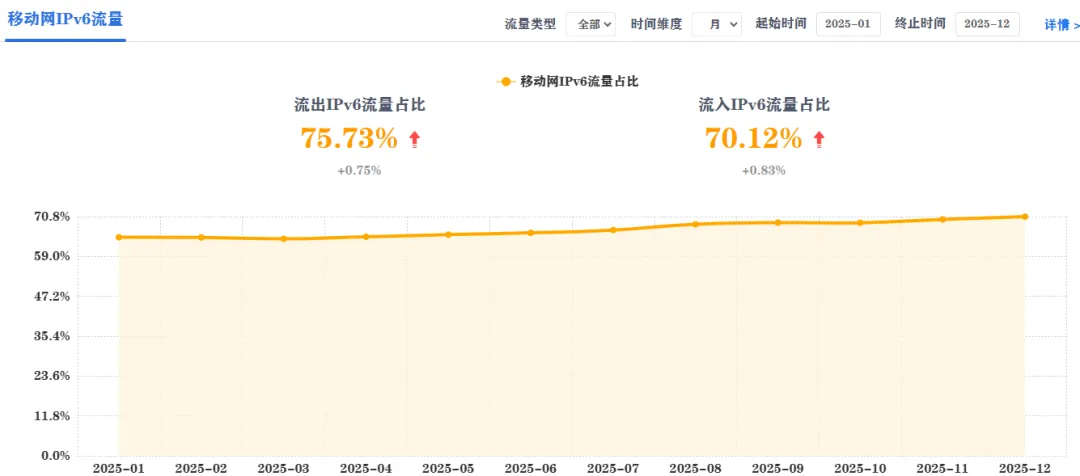Click the 流入IPv6流量占比 heading
The height and width of the screenshot is (476, 1080).
(x=763, y=105)
